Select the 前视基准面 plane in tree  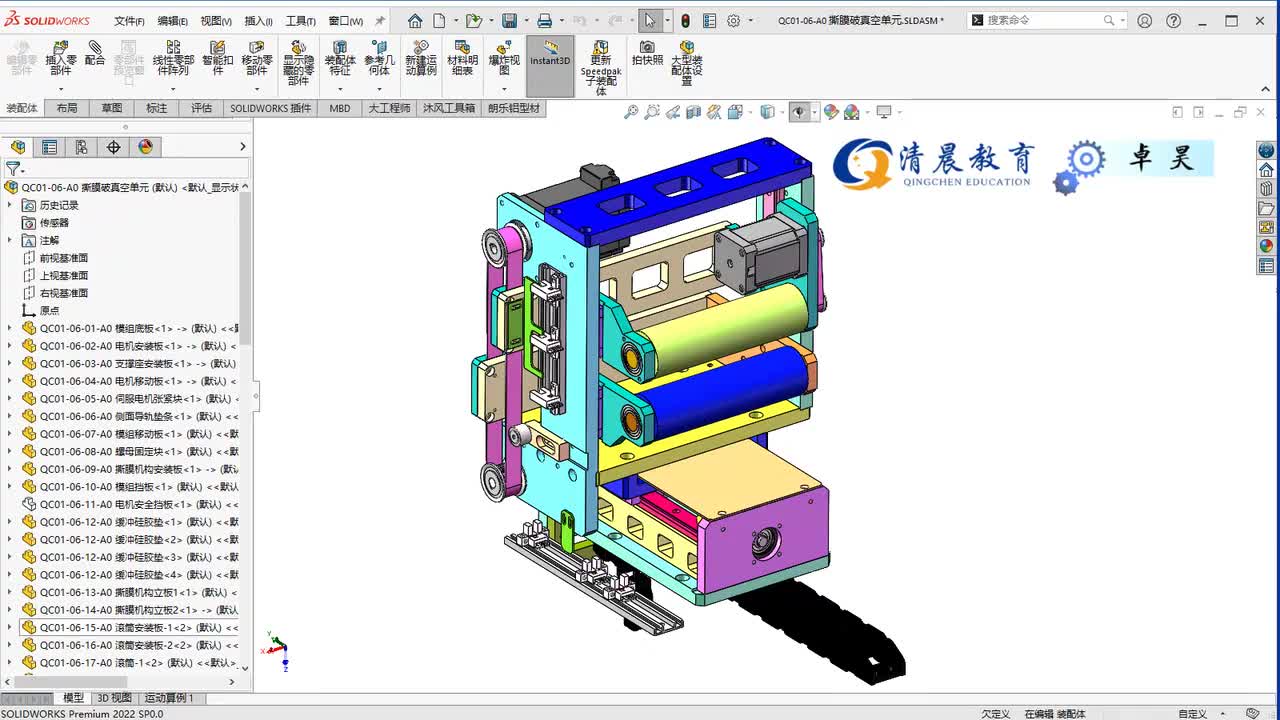coord(64,258)
